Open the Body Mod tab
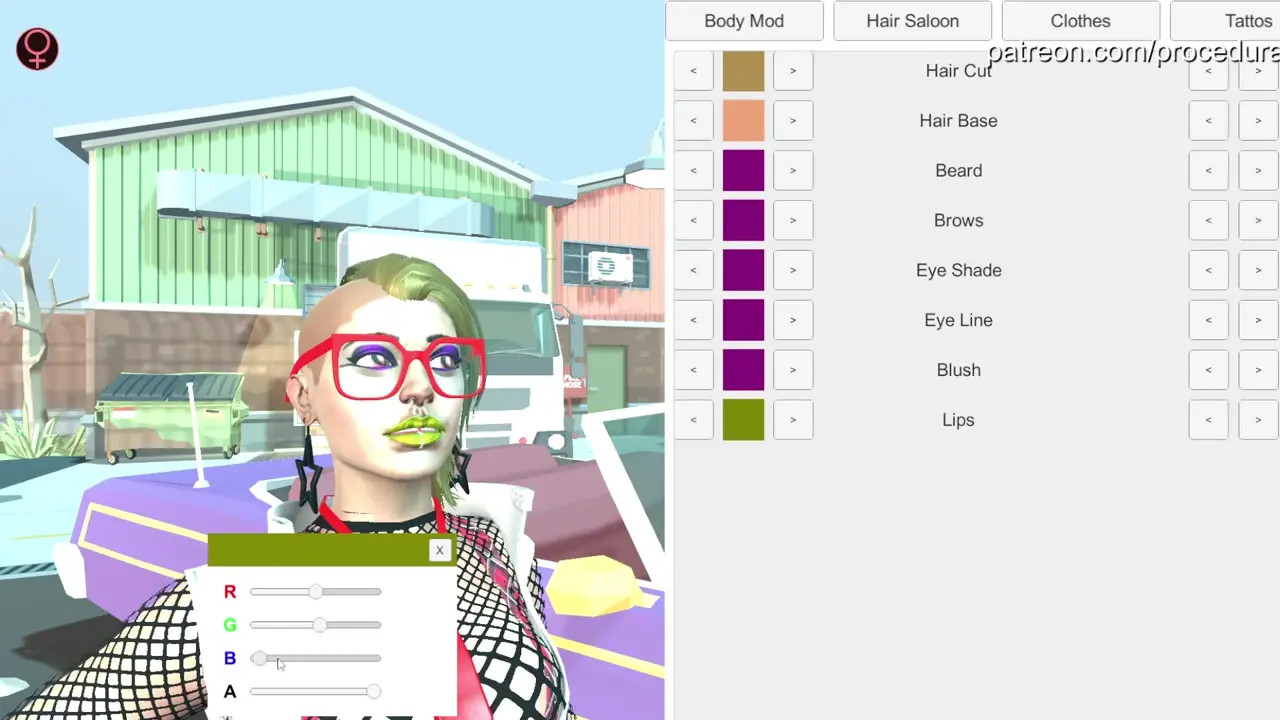 pyautogui.click(x=744, y=21)
